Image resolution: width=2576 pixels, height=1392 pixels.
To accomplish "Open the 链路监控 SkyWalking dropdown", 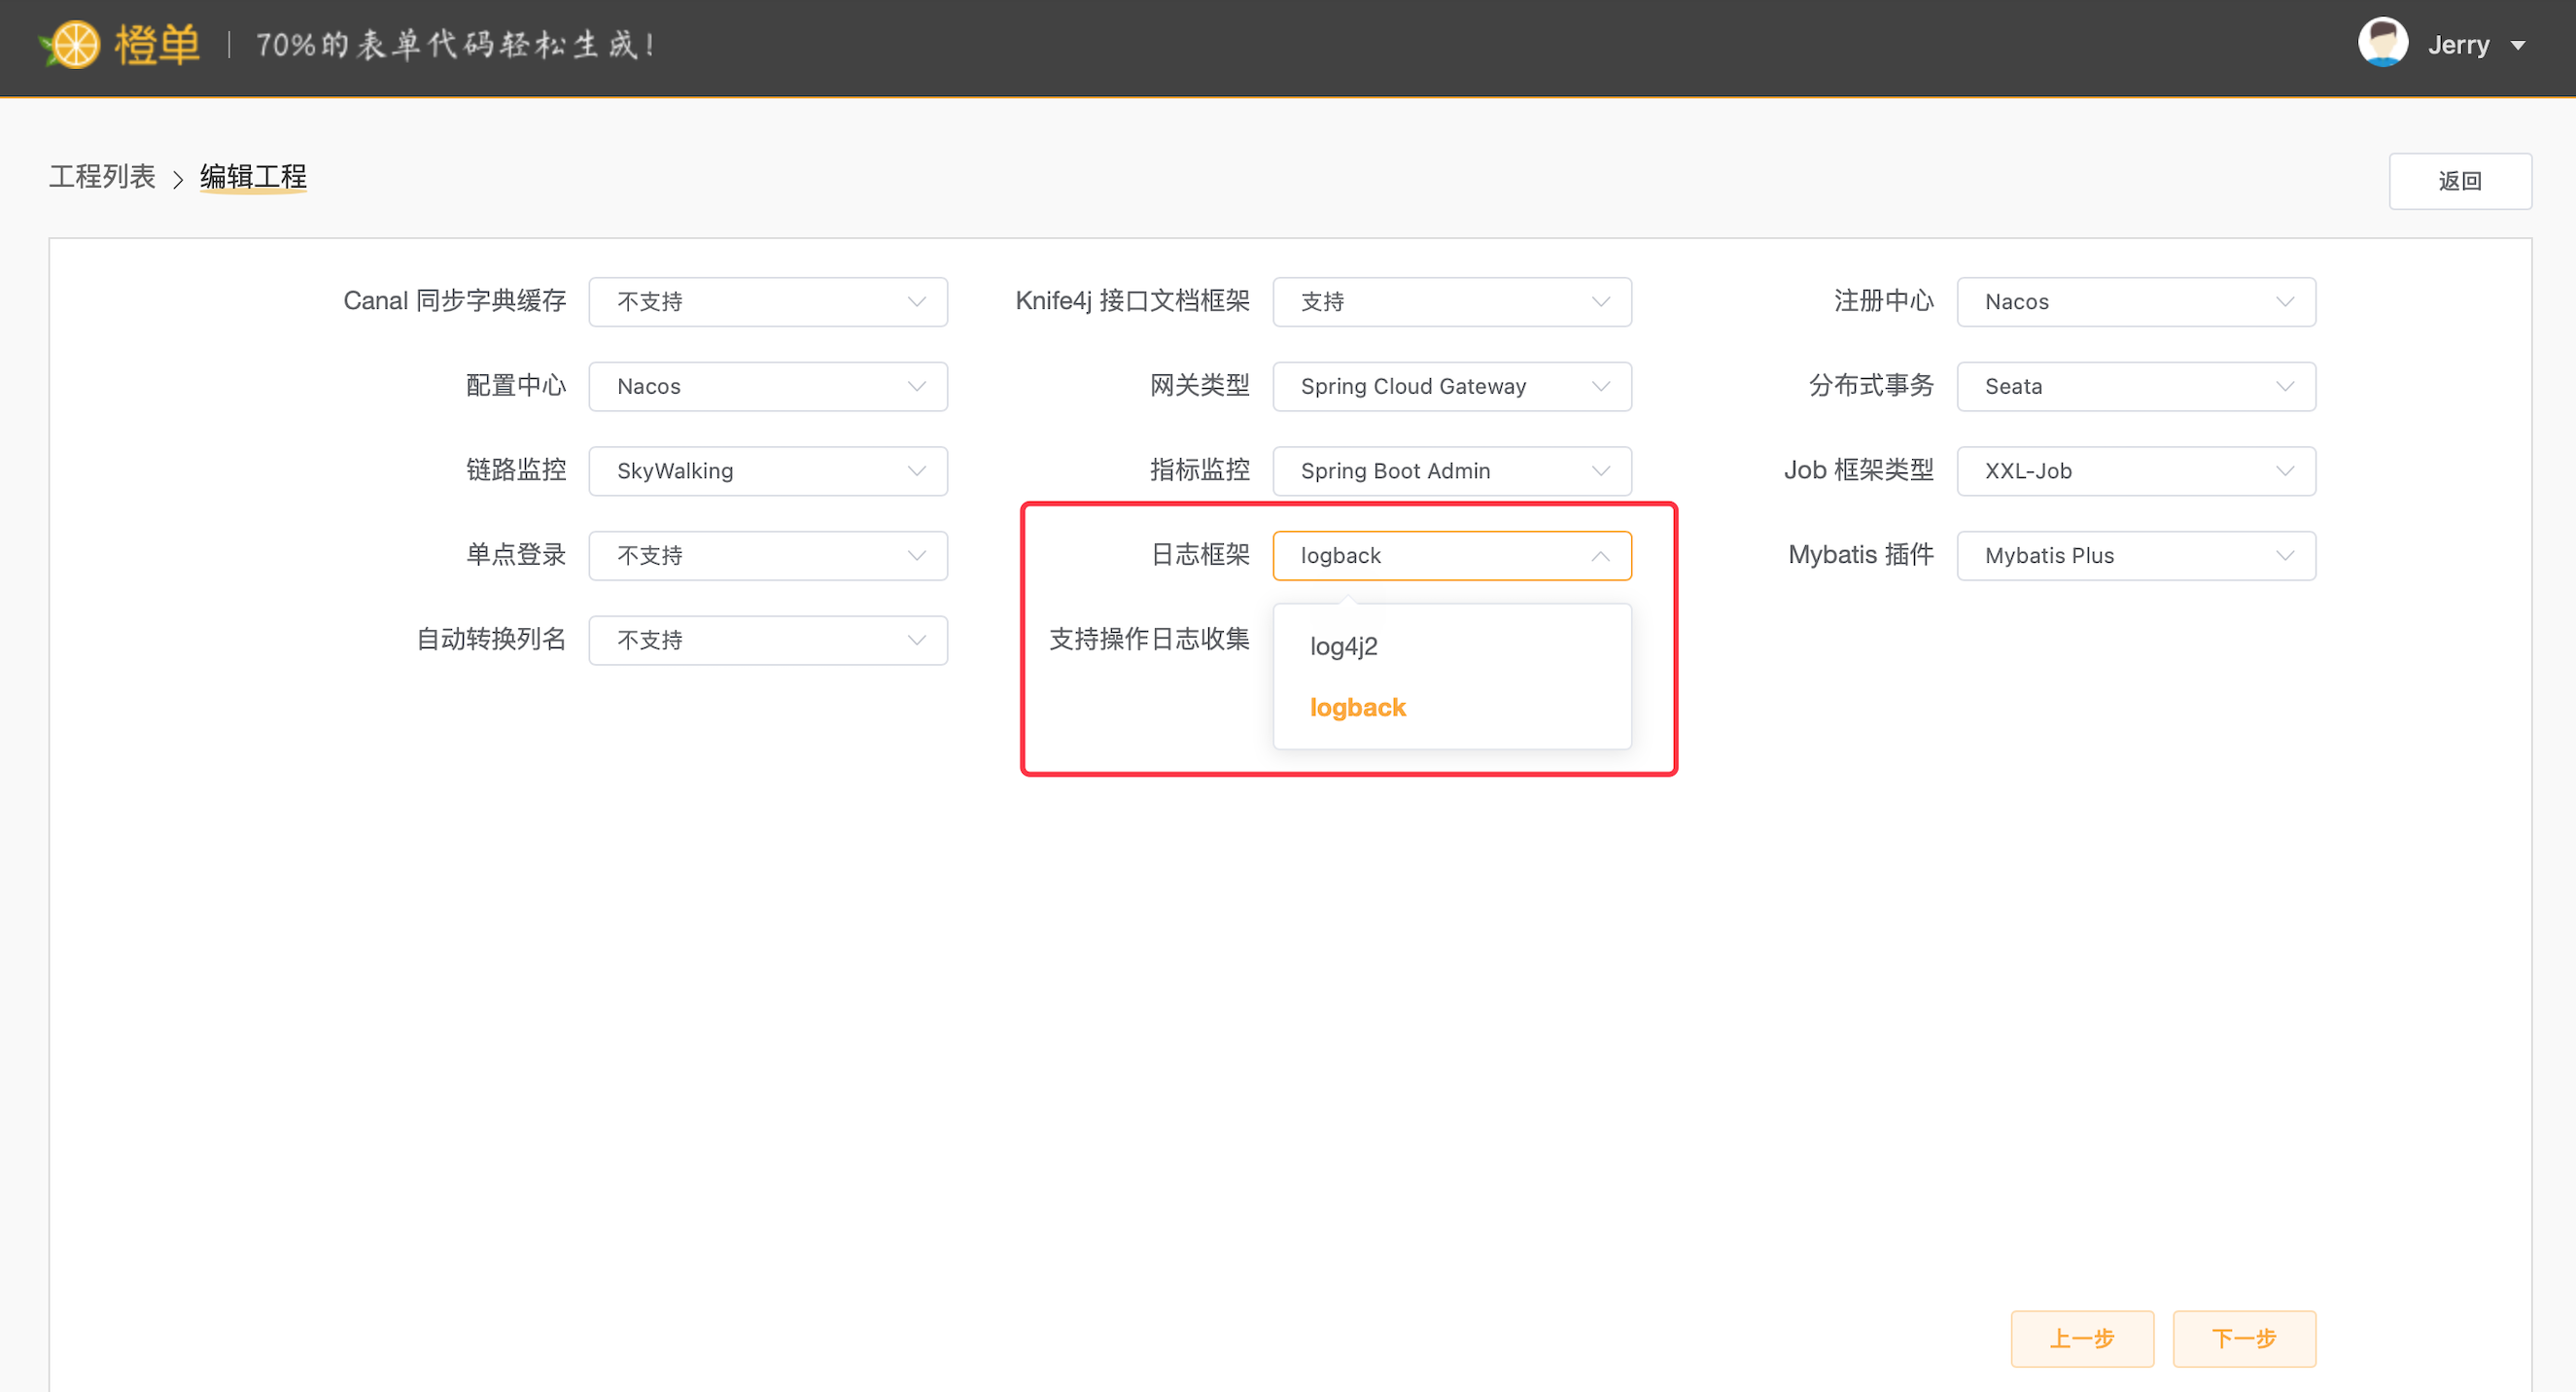I will coord(767,471).
